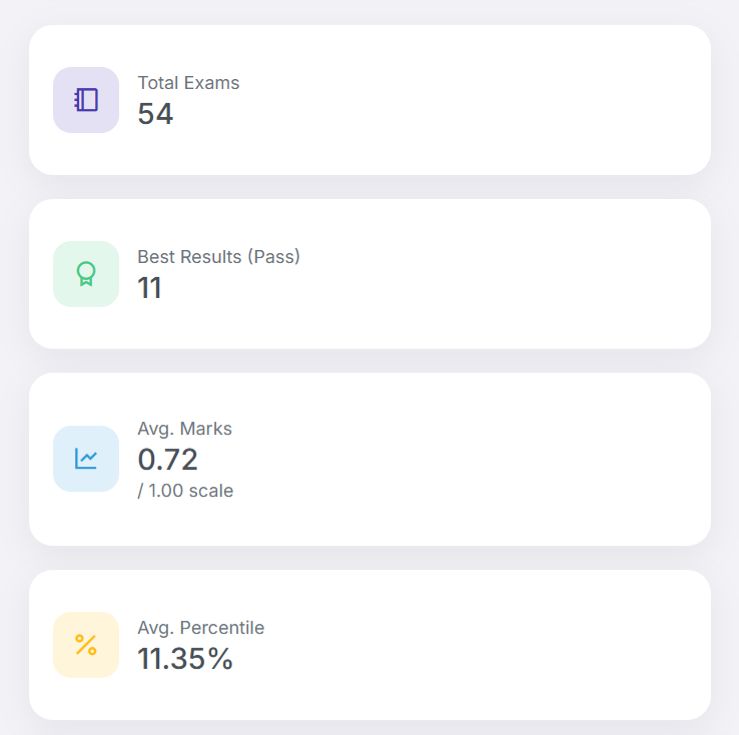
Task: Click the blue line chart icon
Action: pyautogui.click(x=86, y=459)
